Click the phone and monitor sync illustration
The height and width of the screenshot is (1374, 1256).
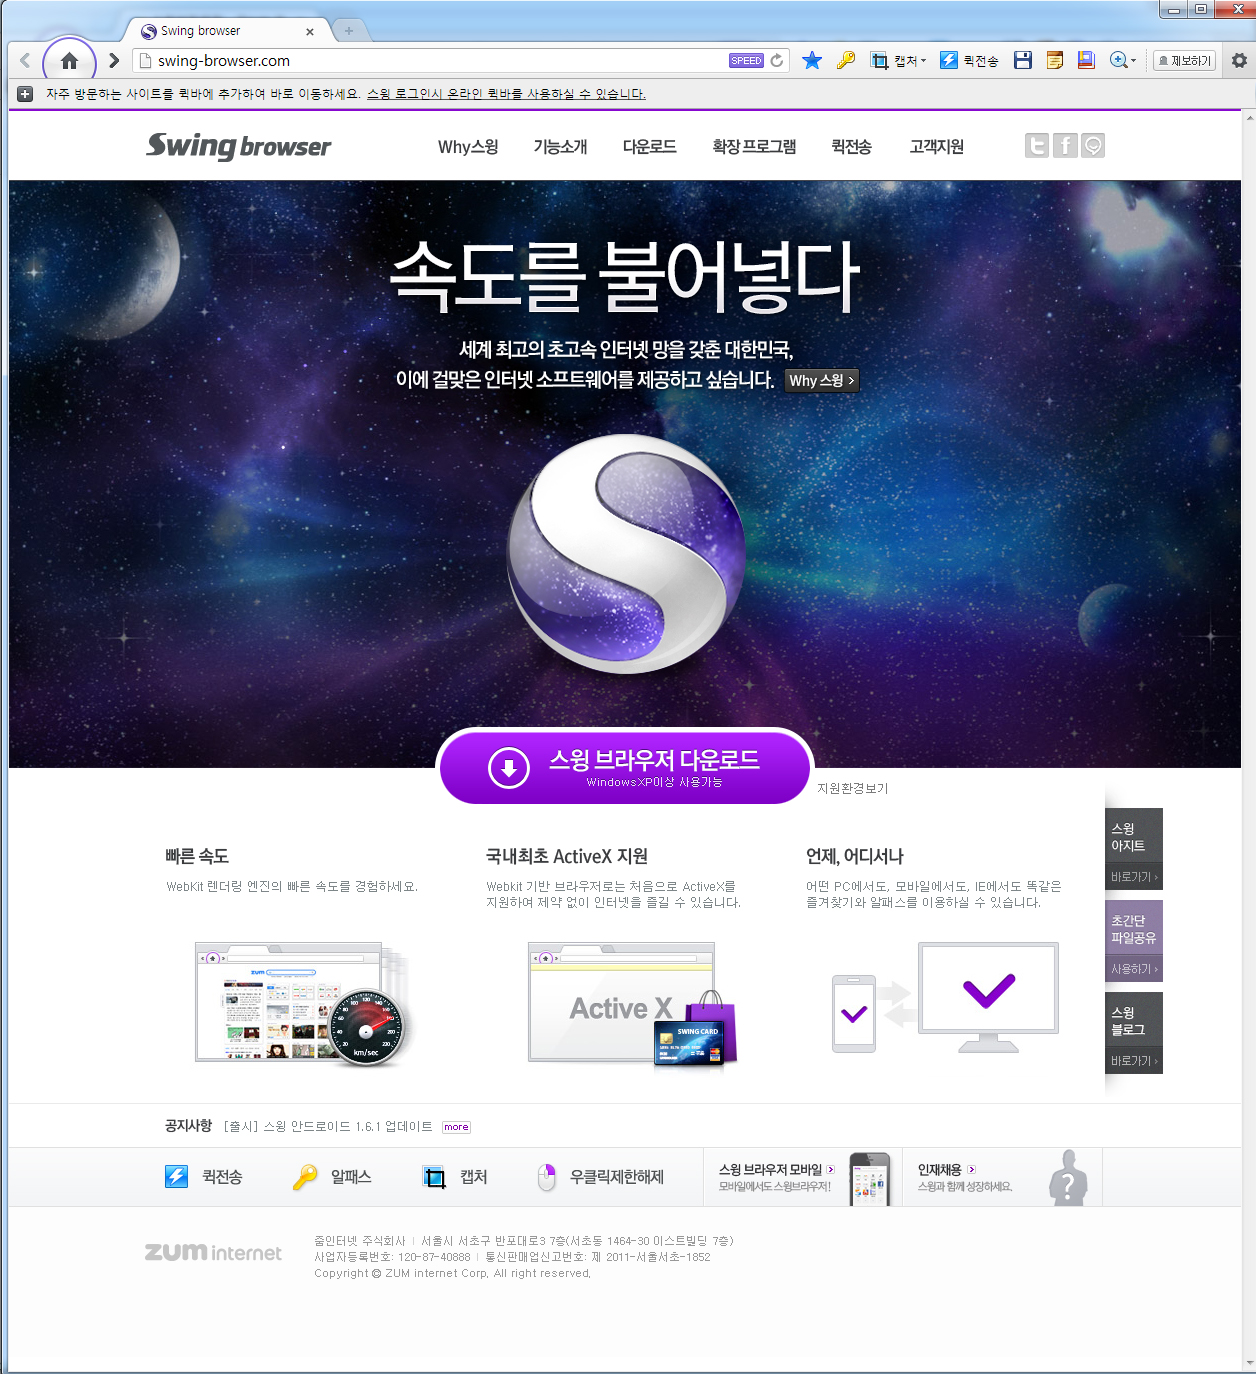tap(945, 998)
